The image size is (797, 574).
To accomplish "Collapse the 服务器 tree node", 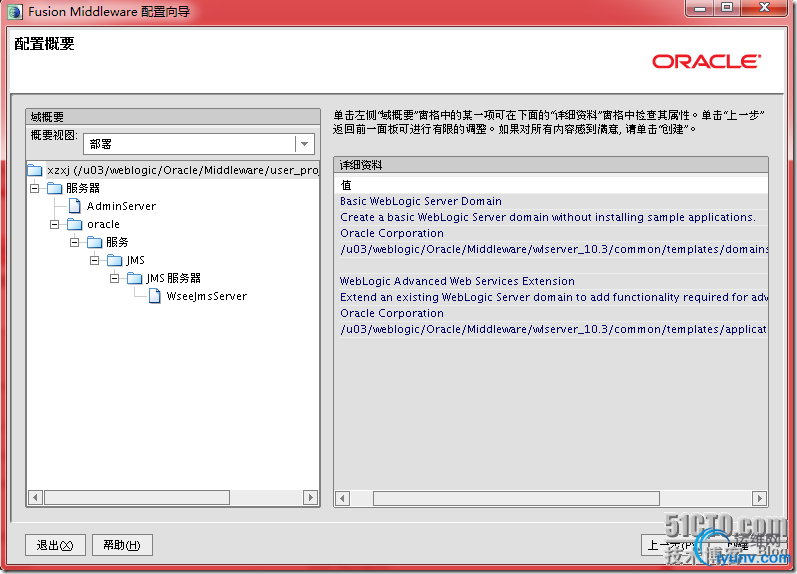I will point(35,188).
